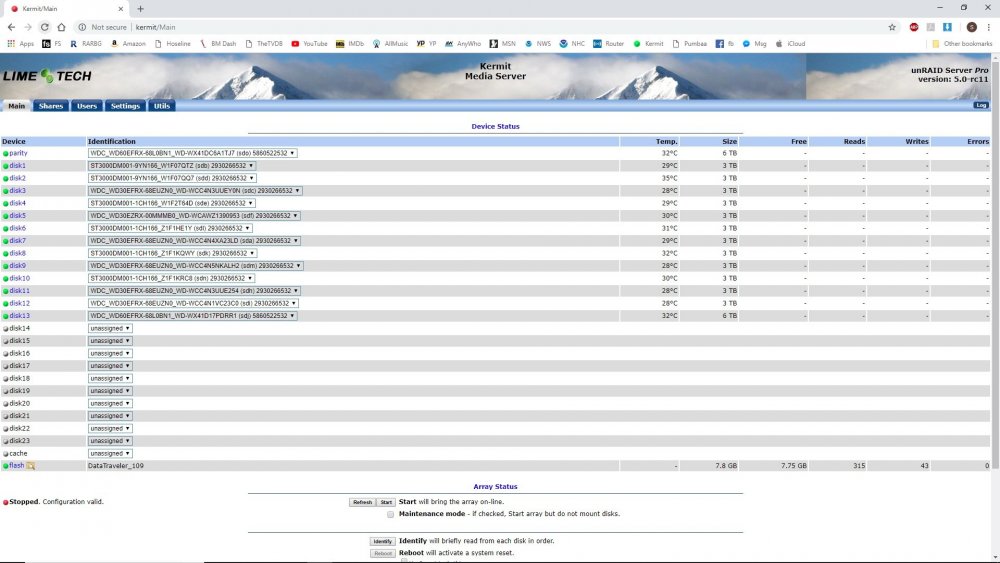This screenshot has height=563, width=1000.
Task: Open disk18 unassigned dropdown
Action: point(110,378)
